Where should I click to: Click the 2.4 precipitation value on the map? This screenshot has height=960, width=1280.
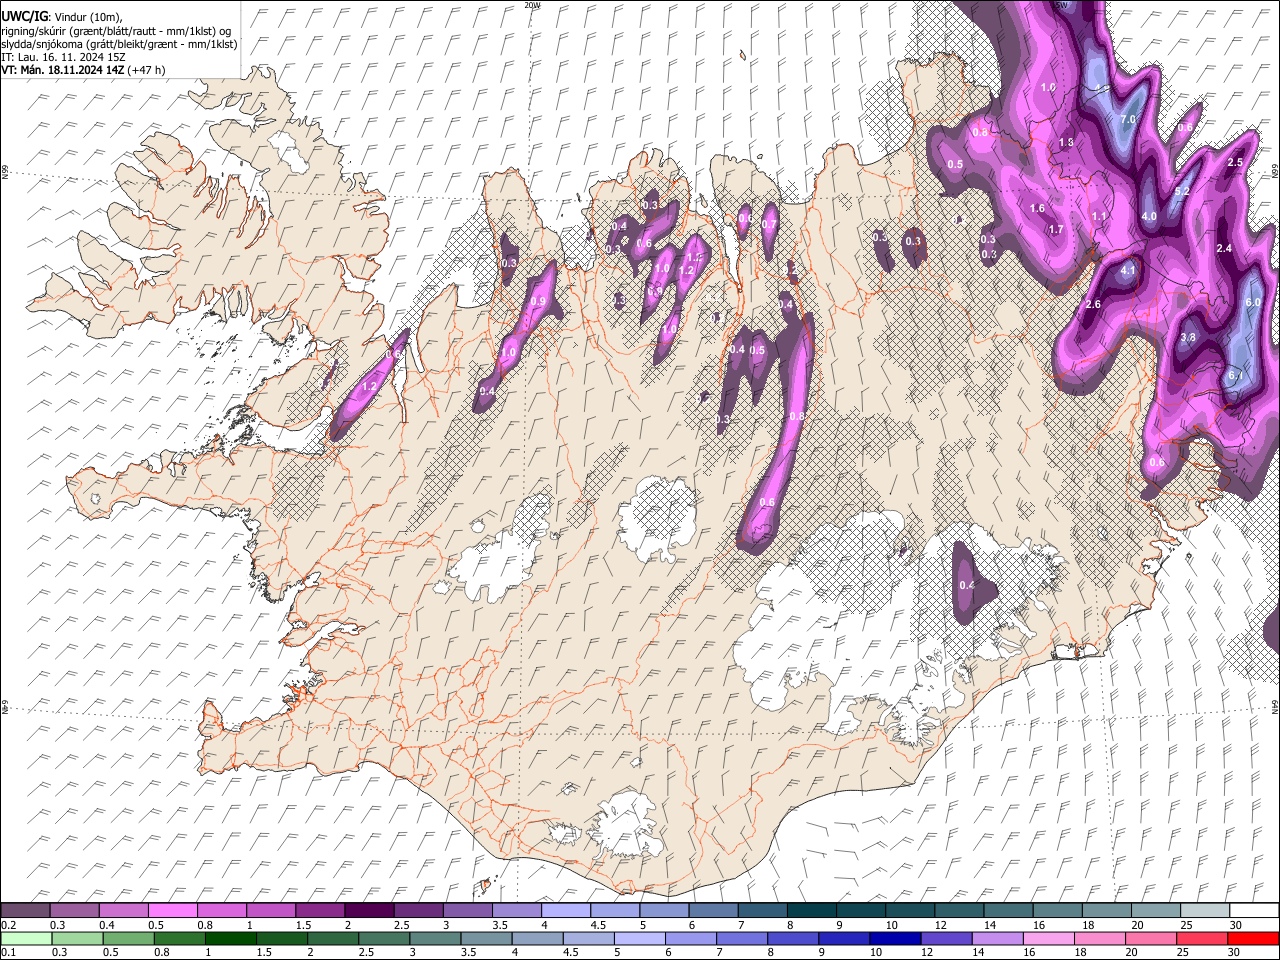pyautogui.click(x=1224, y=248)
